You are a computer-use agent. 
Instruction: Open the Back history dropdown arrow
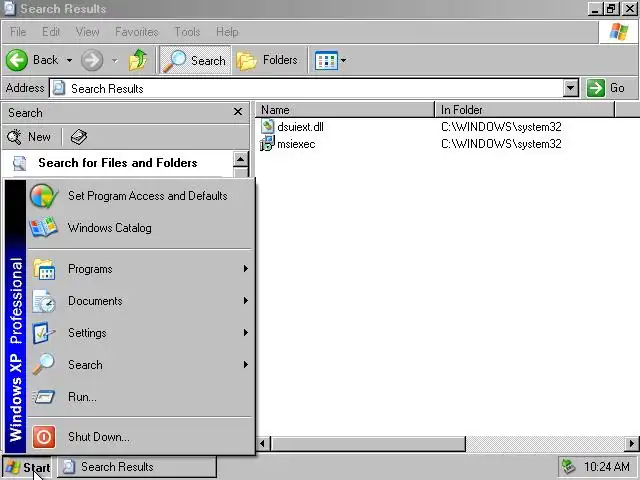pos(69,60)
